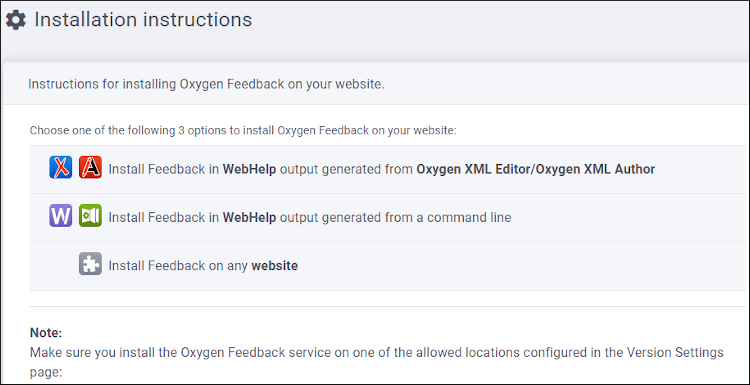Click the Choose one of the following 3 options text
The width and height of the screenshot is (750, 385).
pos(243,131)
